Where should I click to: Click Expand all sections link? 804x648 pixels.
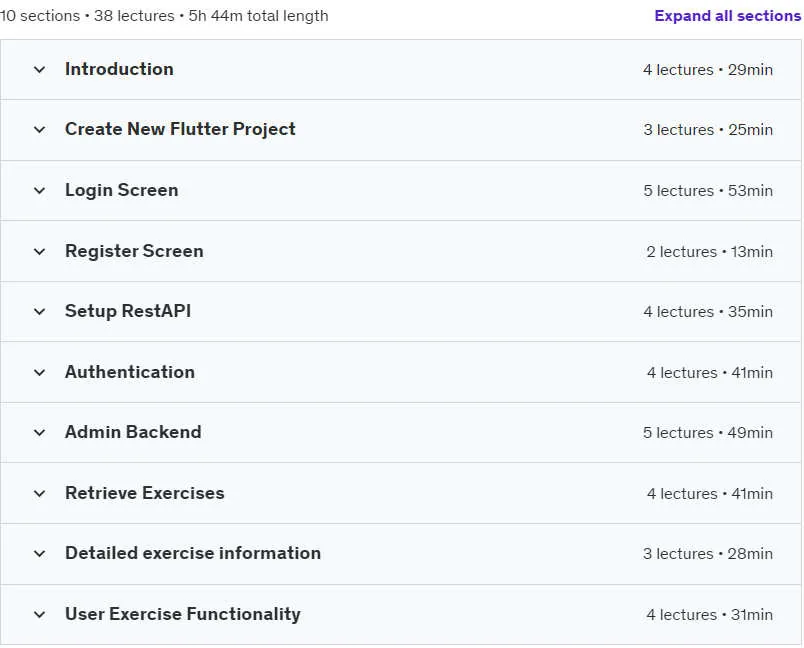(x=728, y=16)
